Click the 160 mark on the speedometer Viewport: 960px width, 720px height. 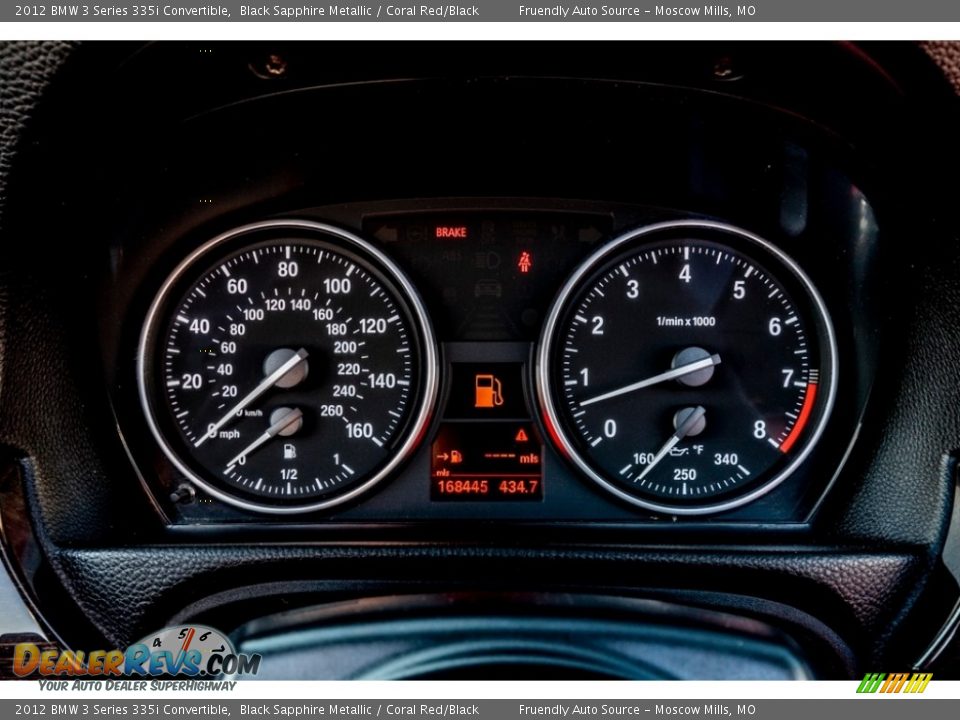pyautogui.click(x=359, y=431)
